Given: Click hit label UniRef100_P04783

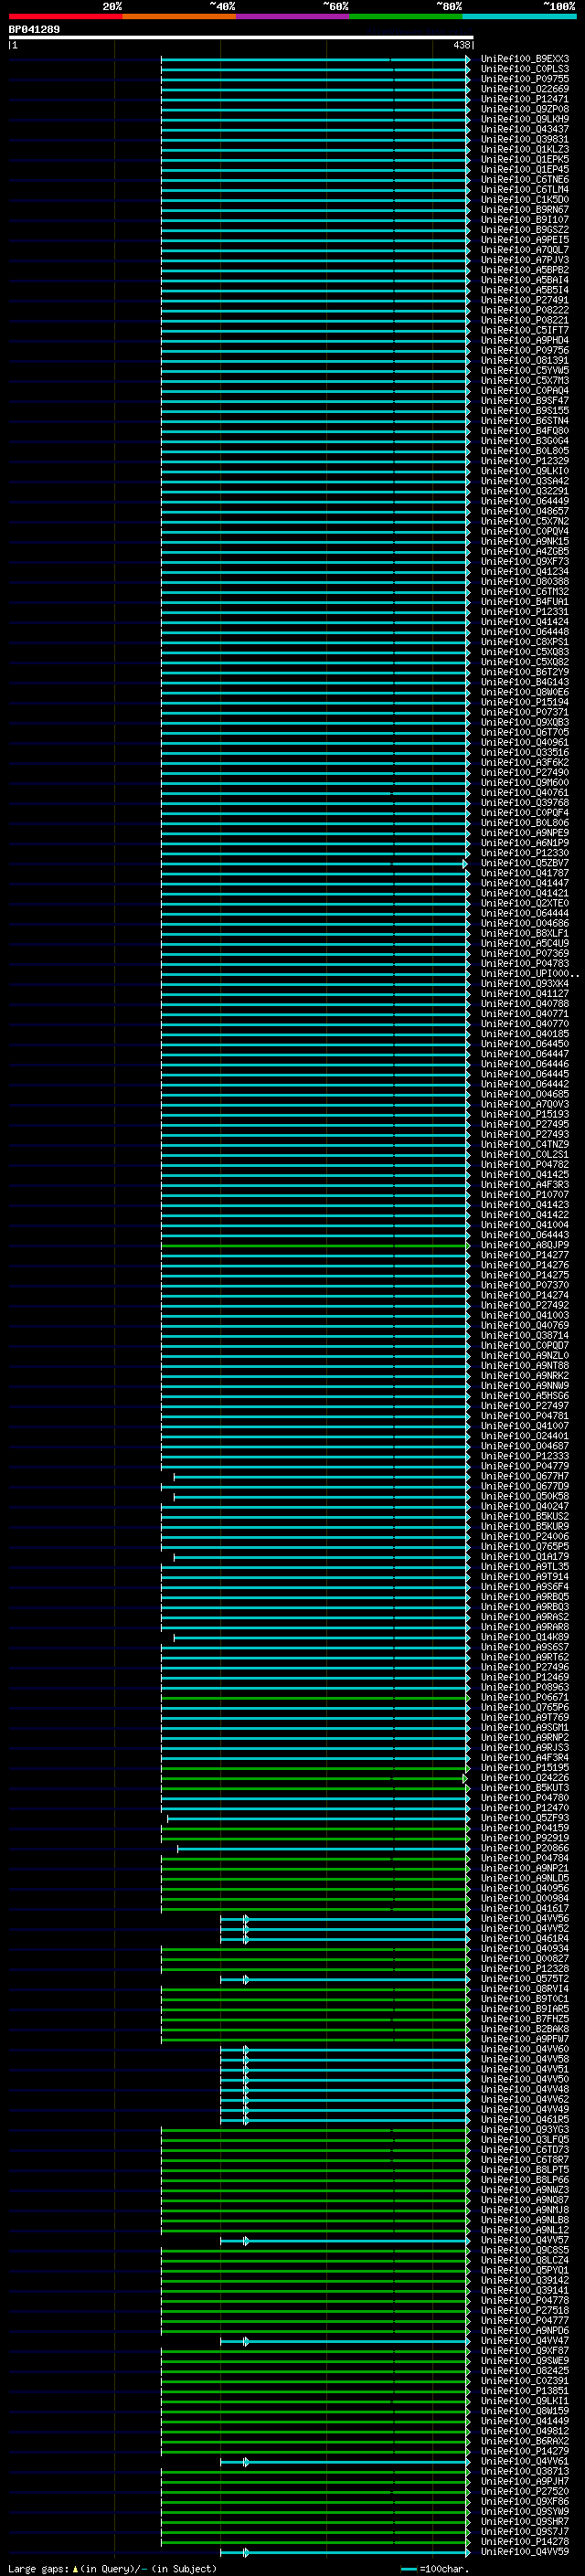Looking at the screenshot, I should [x=525, y=964].
